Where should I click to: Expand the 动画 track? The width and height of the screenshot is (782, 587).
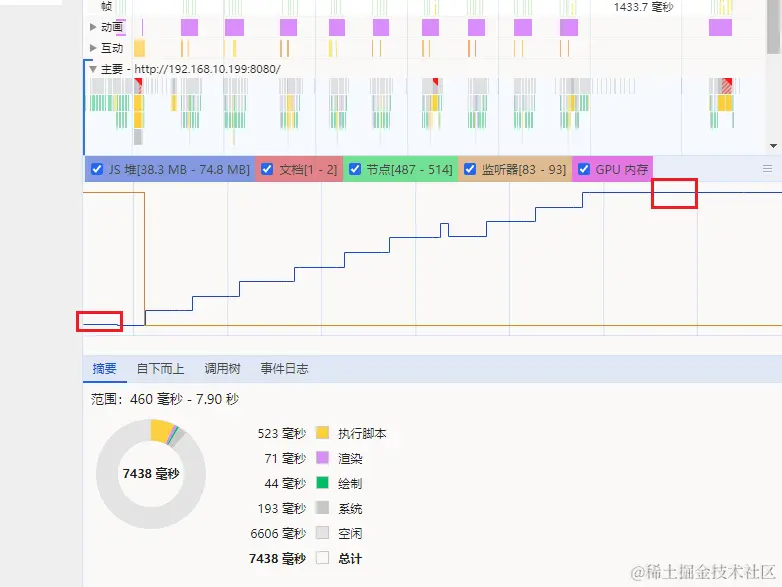93,27
